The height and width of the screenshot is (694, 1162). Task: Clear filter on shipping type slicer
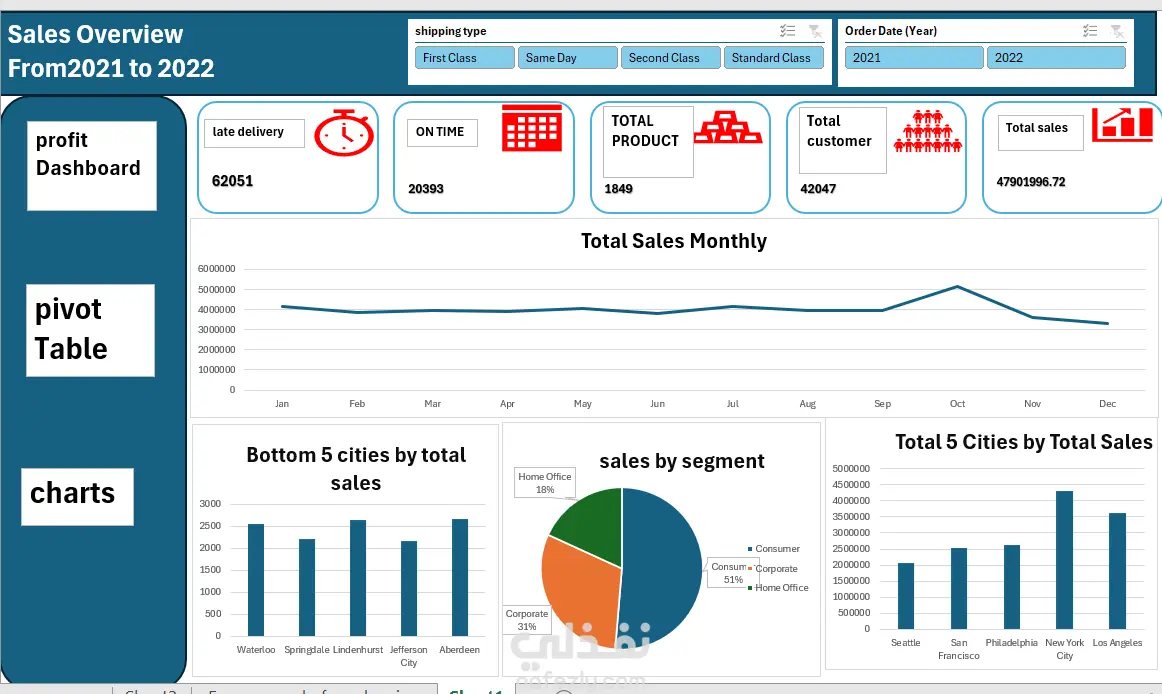coord(815,31)
